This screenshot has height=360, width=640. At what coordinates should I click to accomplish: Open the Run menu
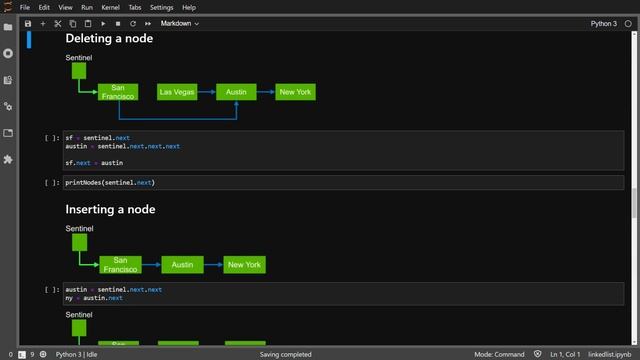click(87, 7)
